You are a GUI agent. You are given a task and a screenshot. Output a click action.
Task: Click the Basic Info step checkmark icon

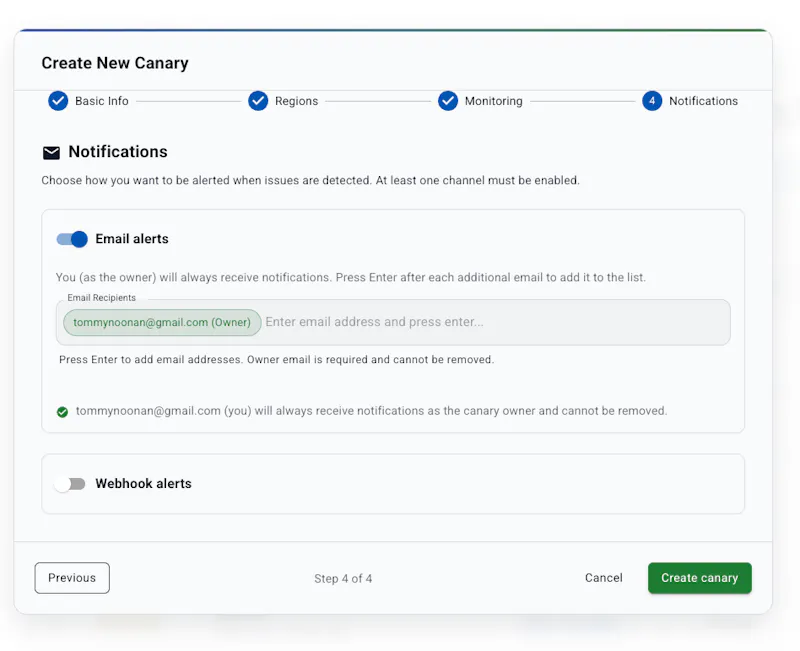[58, 101]
